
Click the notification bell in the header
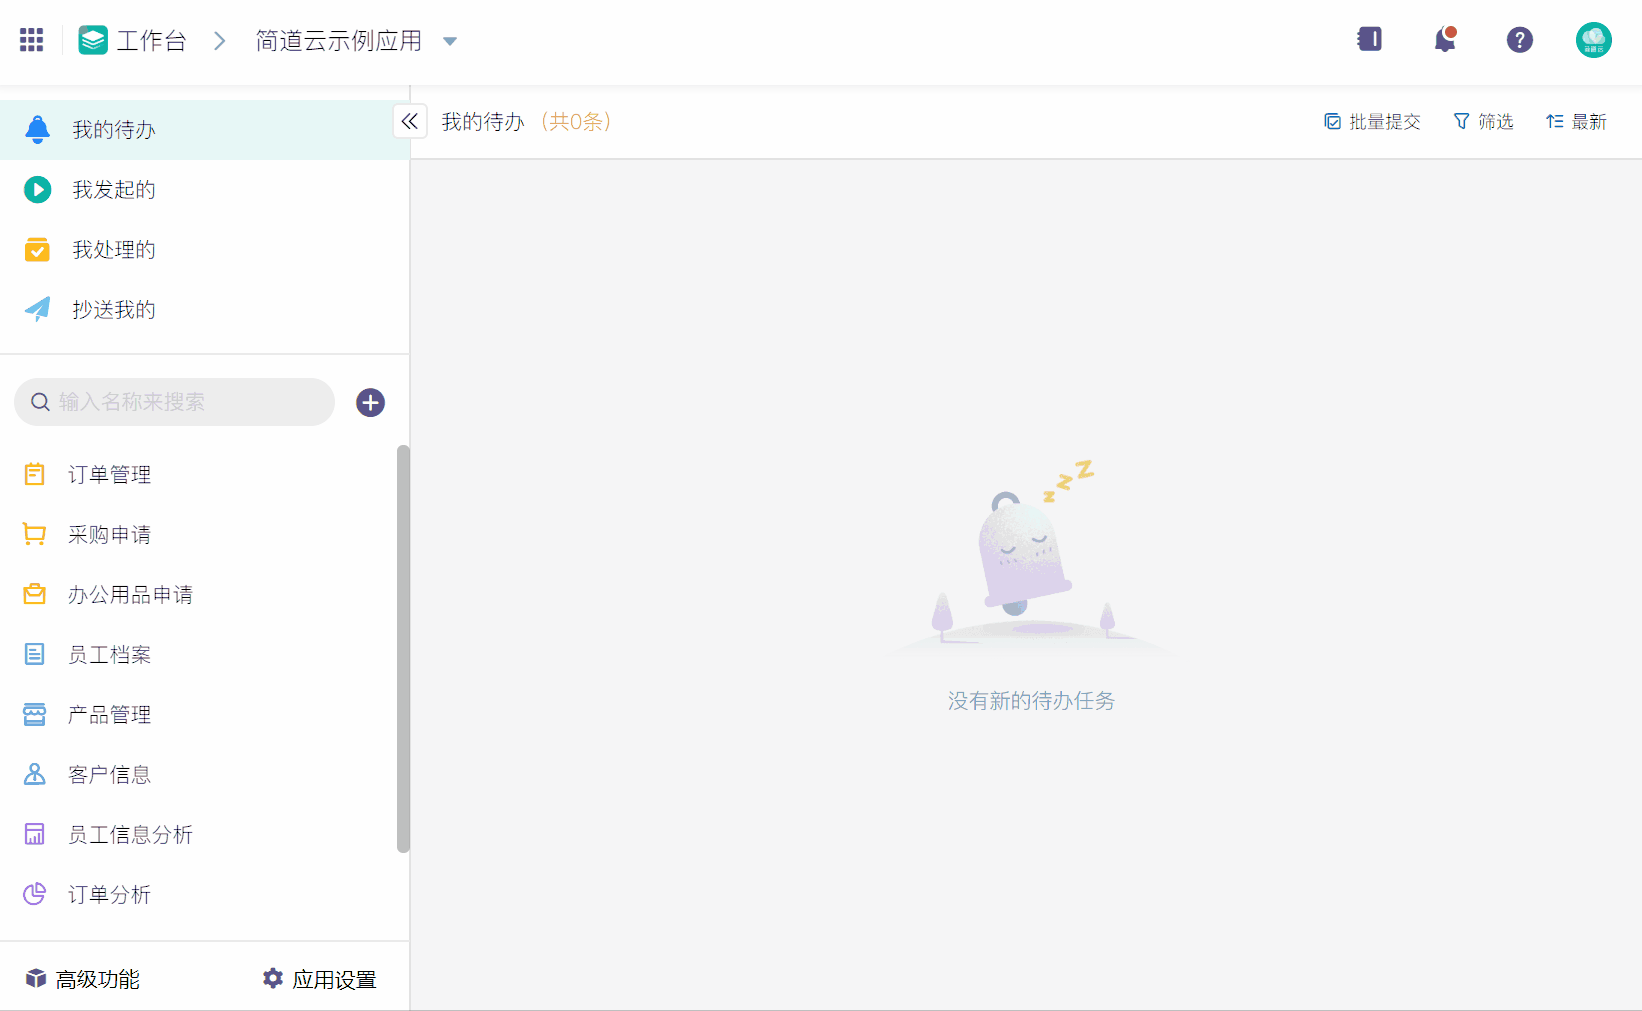click(1444, 40)
